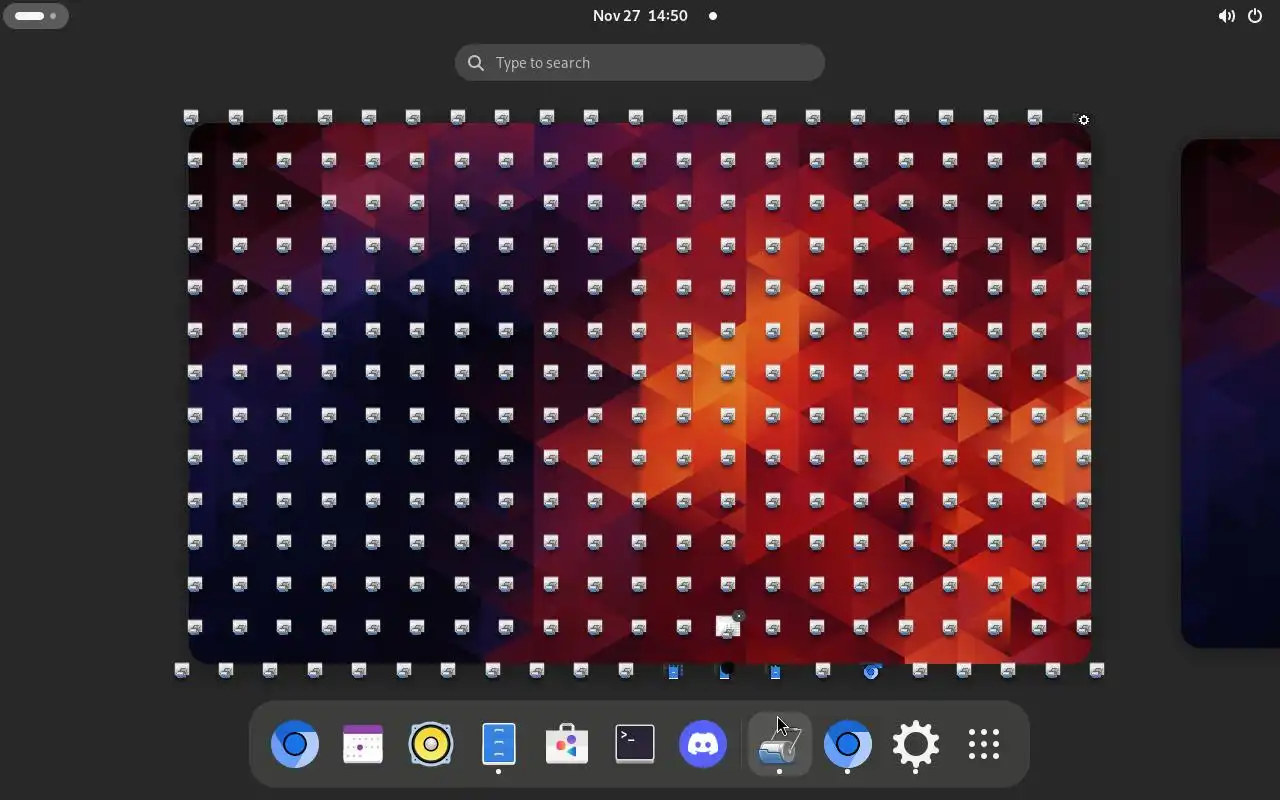Switch to the adjacent workspace thumbnail on the right
This screenshot has width=1280, height=800.
[1231, 393]
